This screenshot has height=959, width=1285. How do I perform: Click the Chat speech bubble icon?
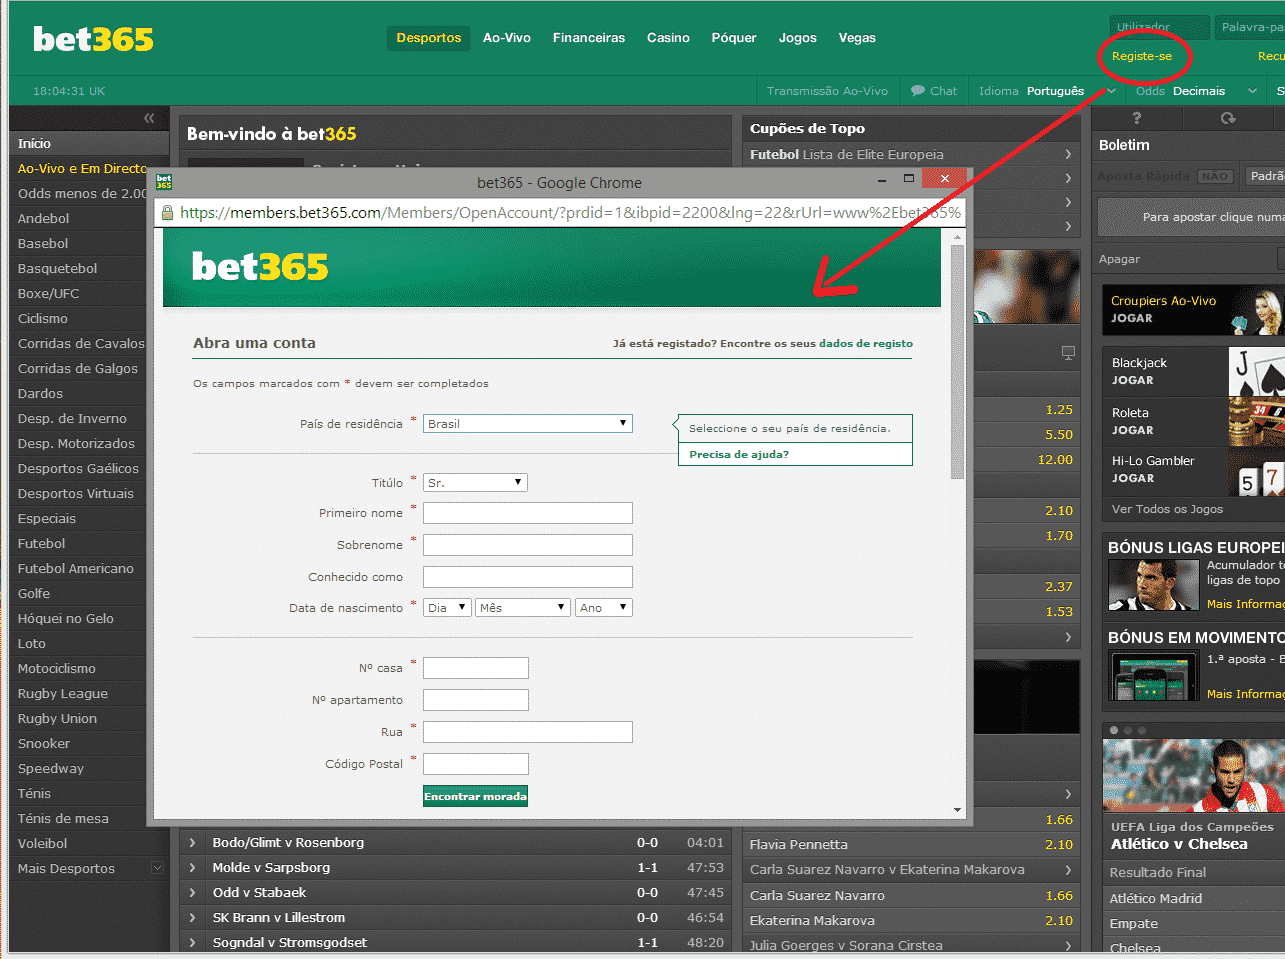coord(917,91)
